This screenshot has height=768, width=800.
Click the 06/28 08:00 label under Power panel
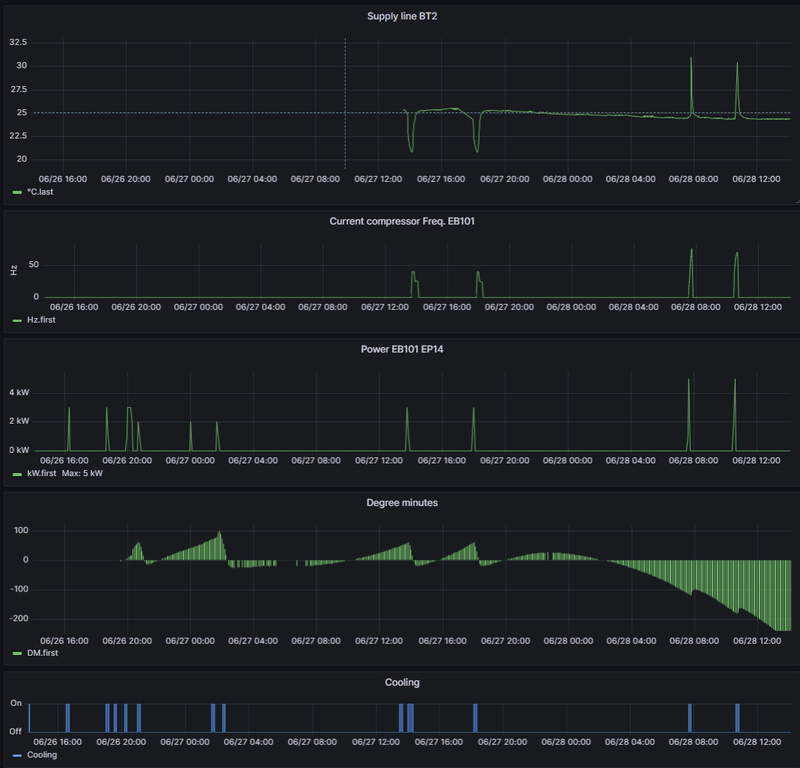point(693,460)
